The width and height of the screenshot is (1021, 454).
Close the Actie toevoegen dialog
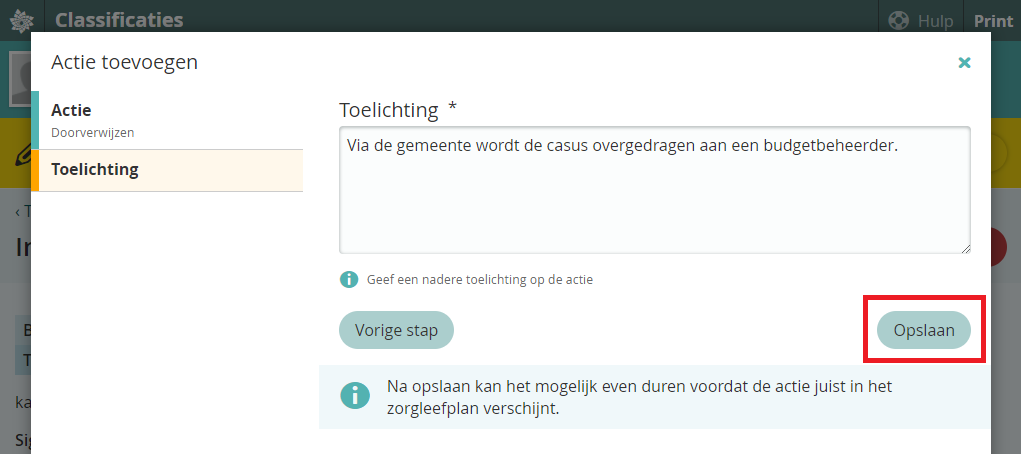[x=964, y=63]
